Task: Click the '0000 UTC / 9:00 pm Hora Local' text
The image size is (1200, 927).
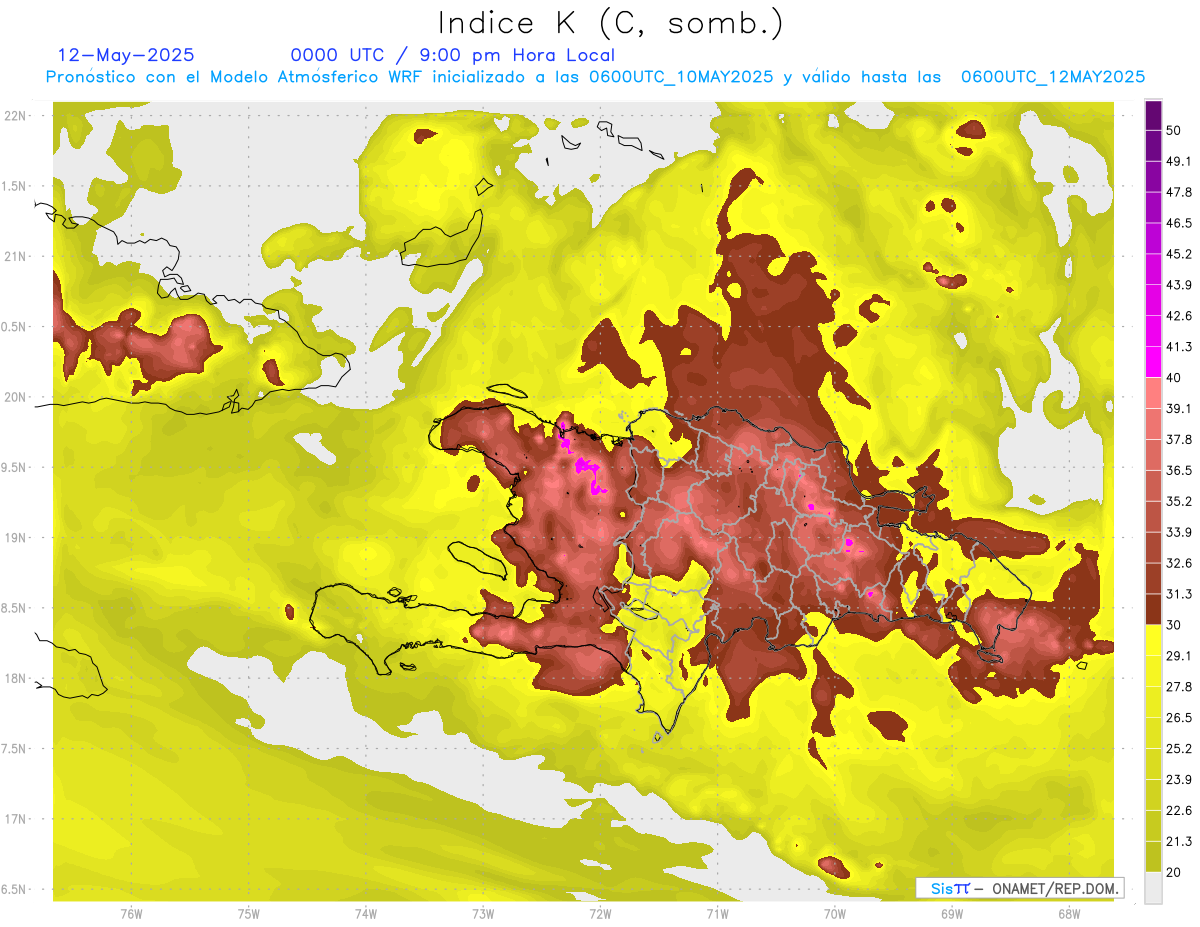Action: pyautogui.click(x=453, y=55)
